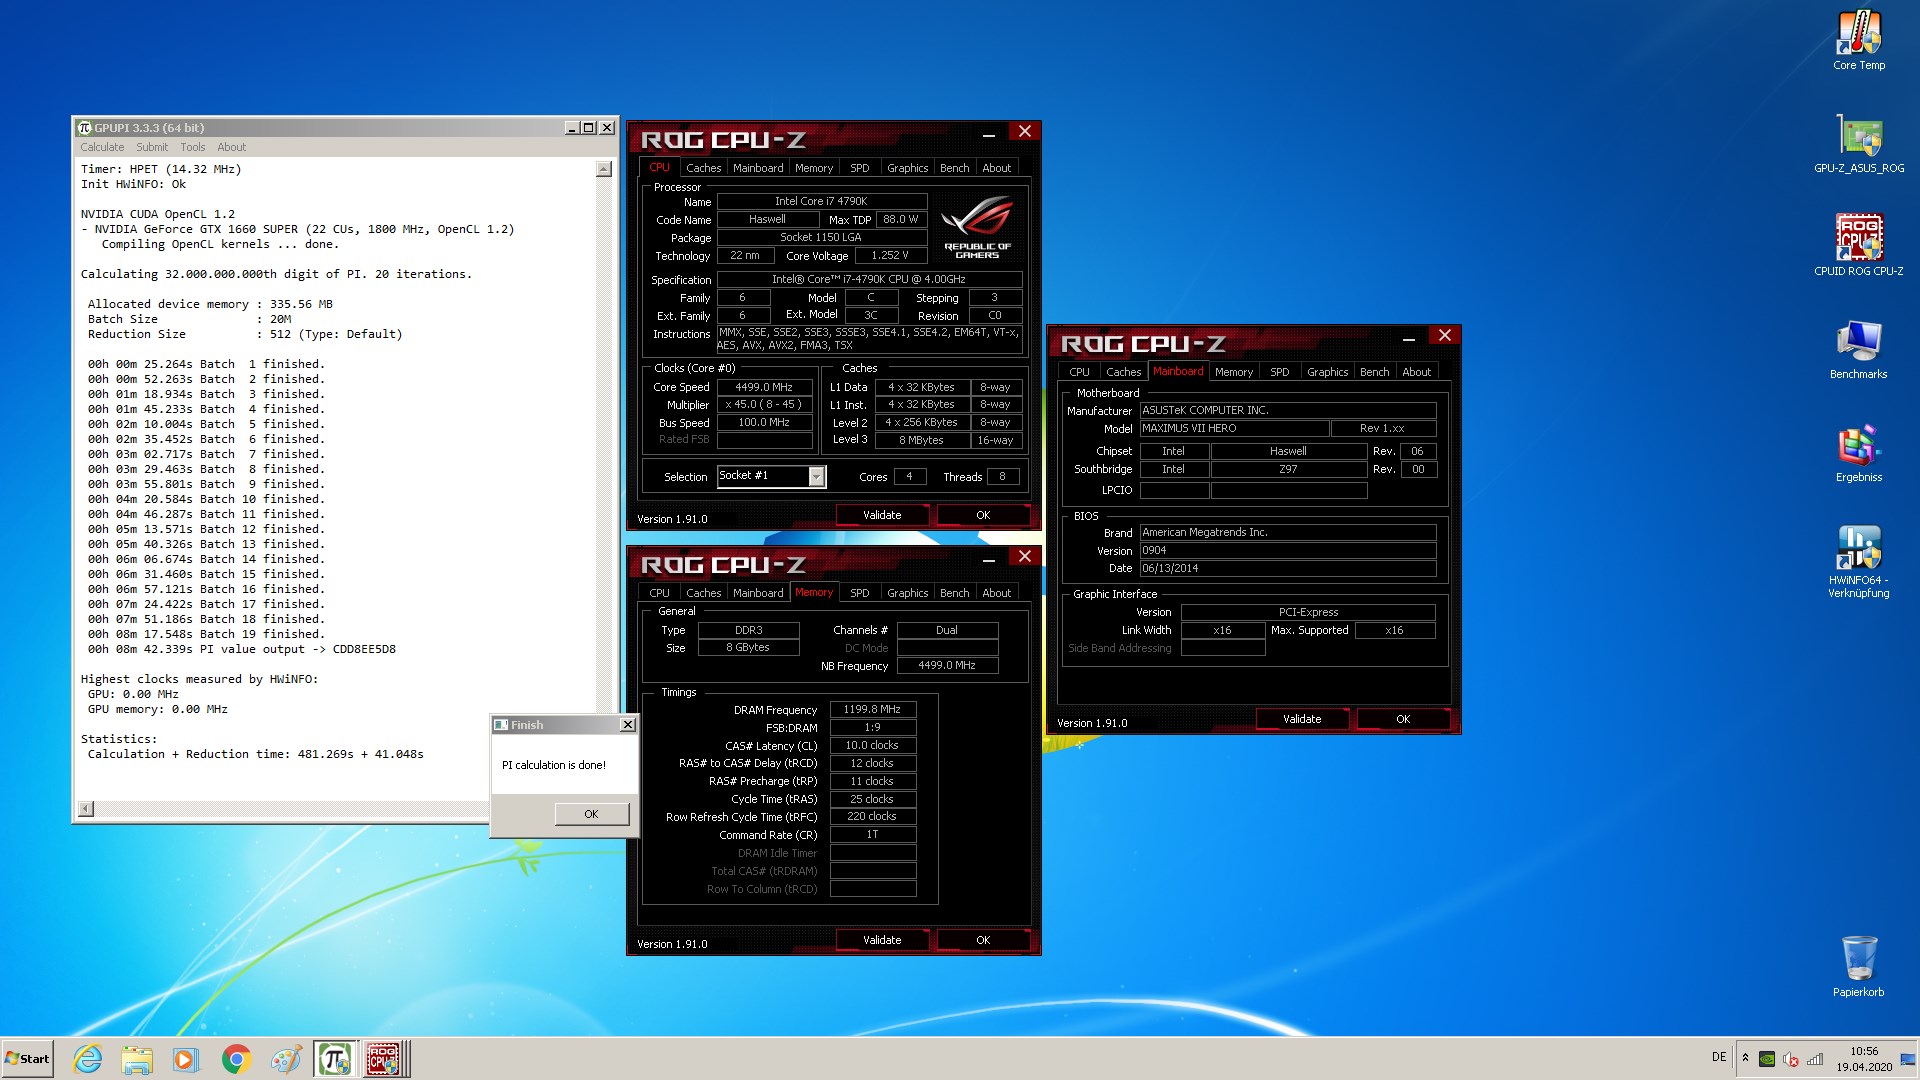Close the Finish dialog

point(627,725)
